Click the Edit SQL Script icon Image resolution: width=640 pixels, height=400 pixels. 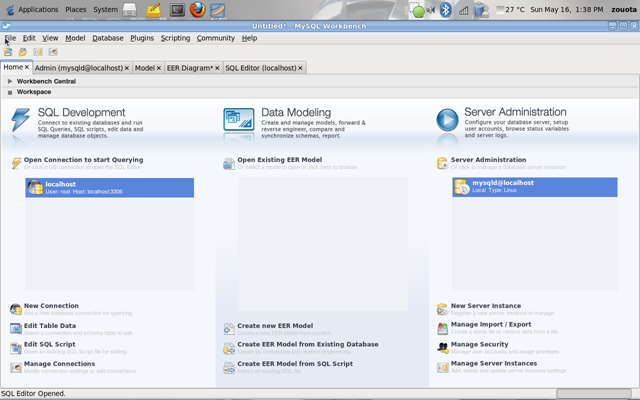tap(16, 348)
